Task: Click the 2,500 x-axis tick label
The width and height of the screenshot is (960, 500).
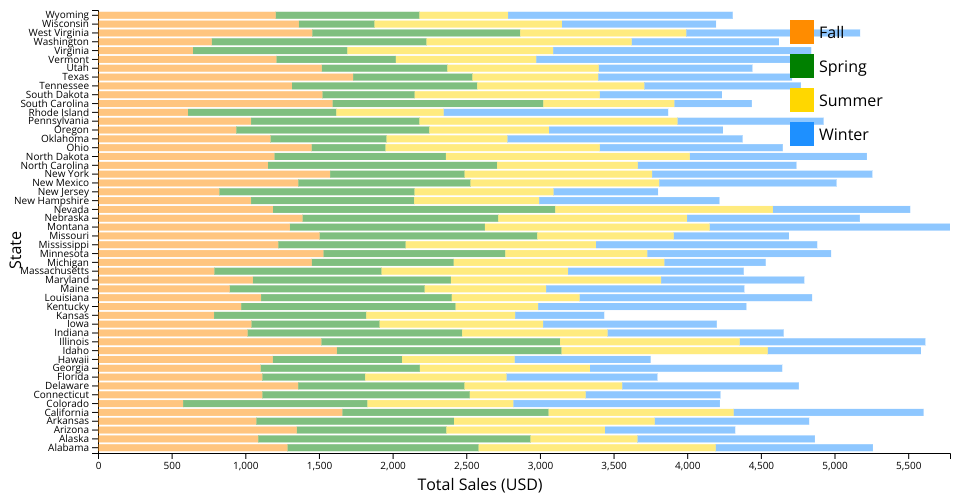Action: click(466, 465)
